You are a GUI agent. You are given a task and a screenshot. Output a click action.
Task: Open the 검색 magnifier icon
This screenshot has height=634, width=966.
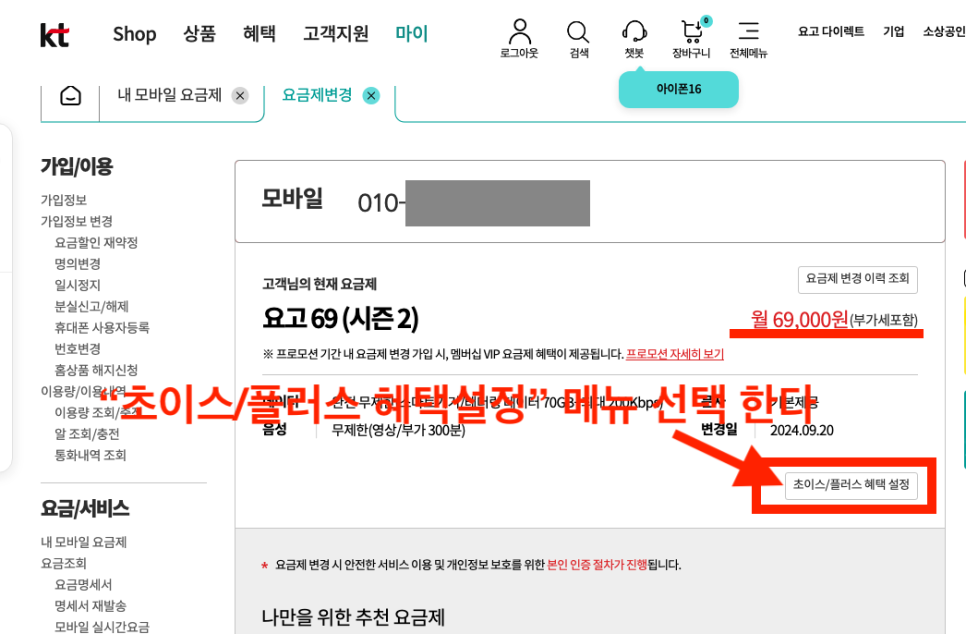[578, 31]
